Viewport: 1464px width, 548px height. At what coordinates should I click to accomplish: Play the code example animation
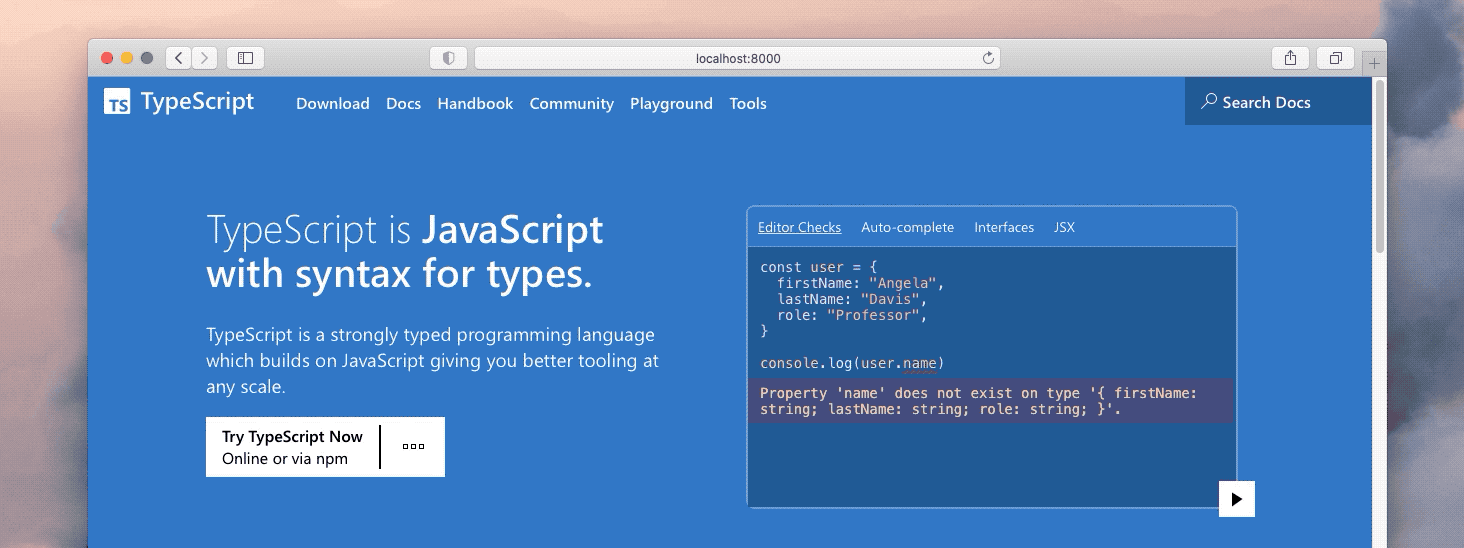pyautogui.click(x=1237, y=499)
